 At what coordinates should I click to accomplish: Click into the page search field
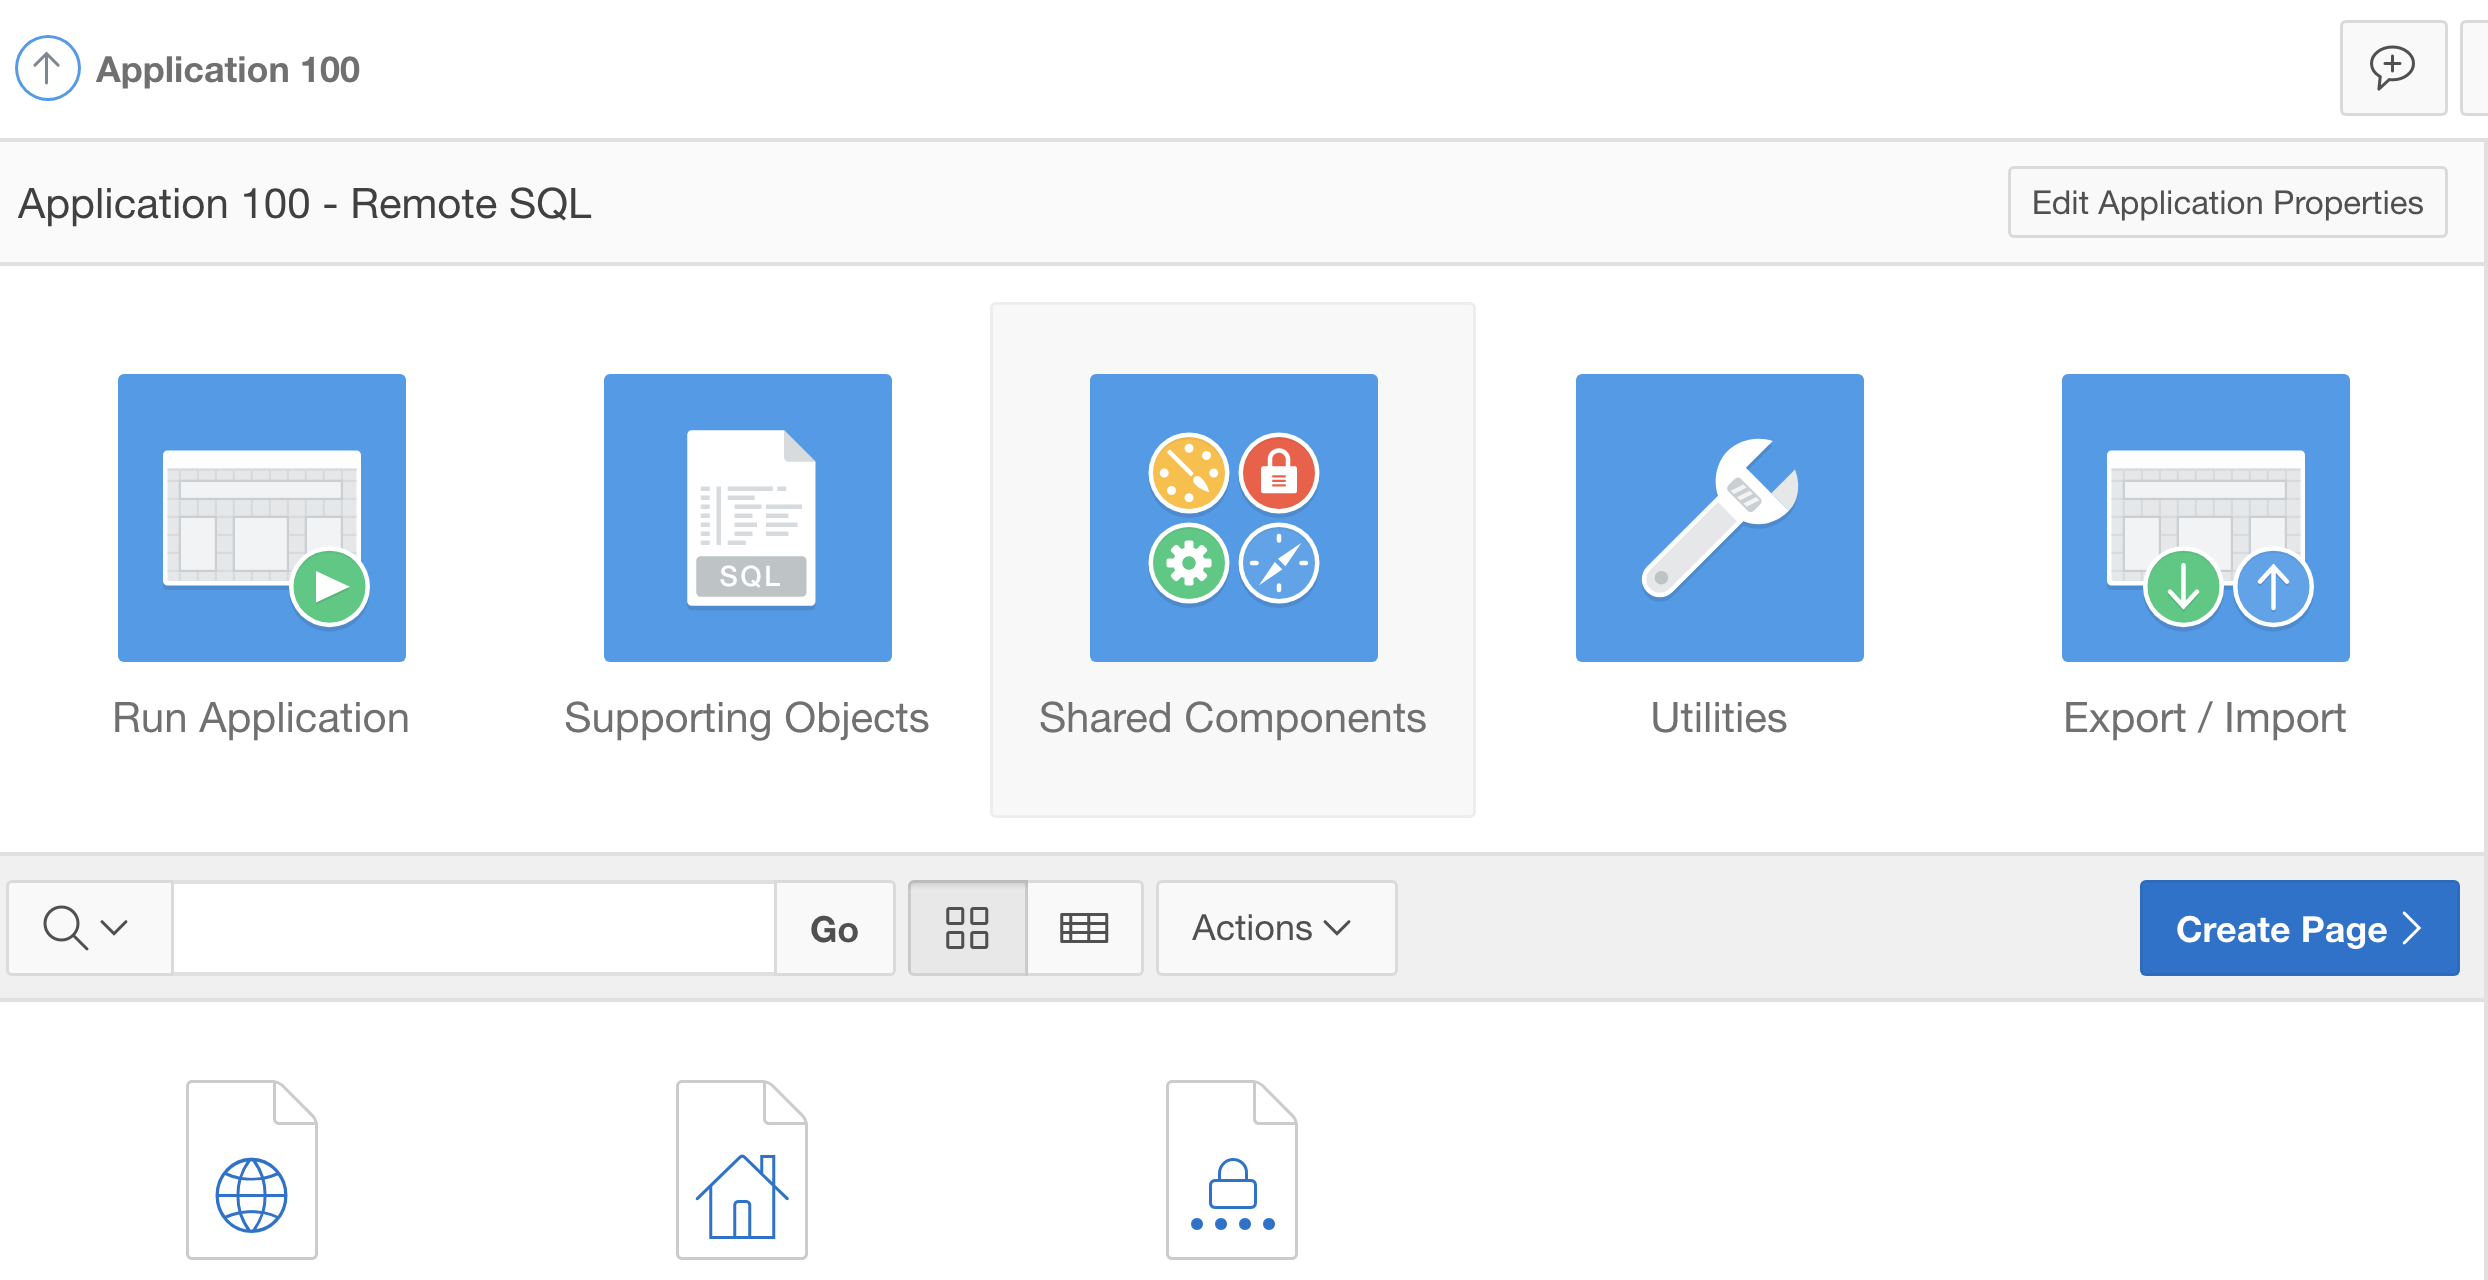coord(474,928)
